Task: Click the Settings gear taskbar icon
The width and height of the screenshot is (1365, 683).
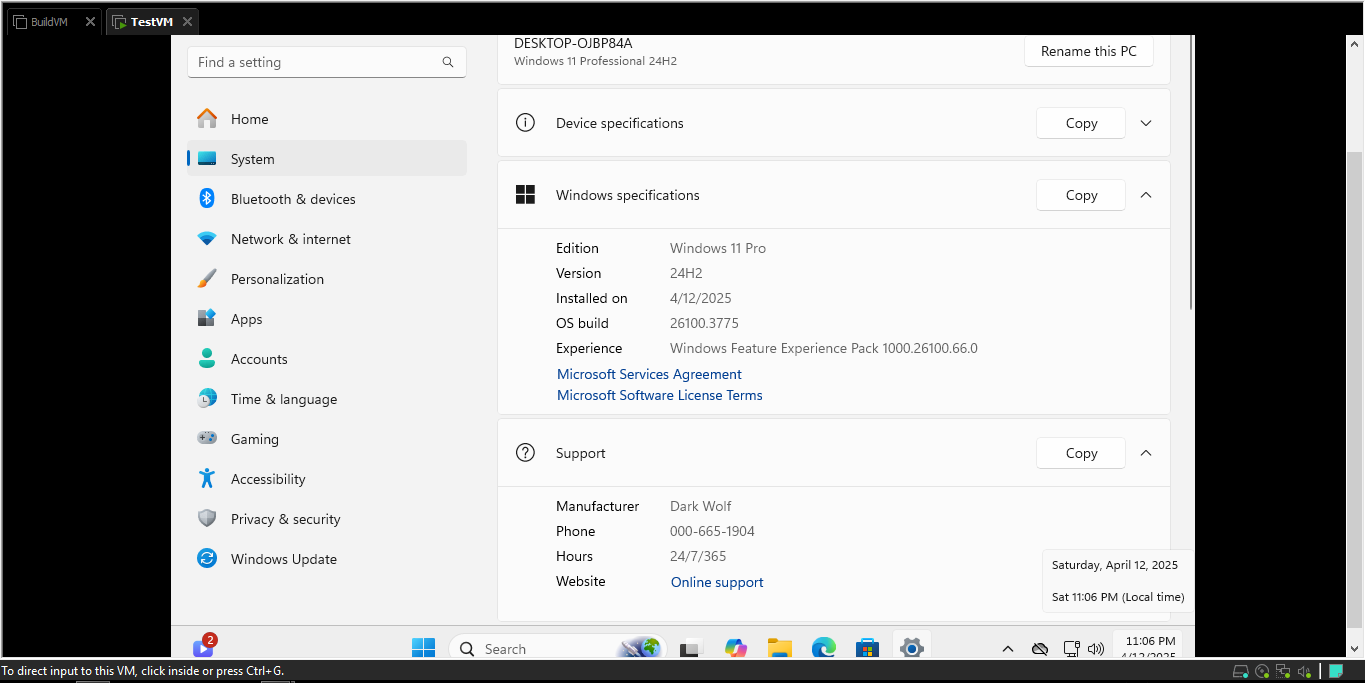Action: tap(911, 648)
